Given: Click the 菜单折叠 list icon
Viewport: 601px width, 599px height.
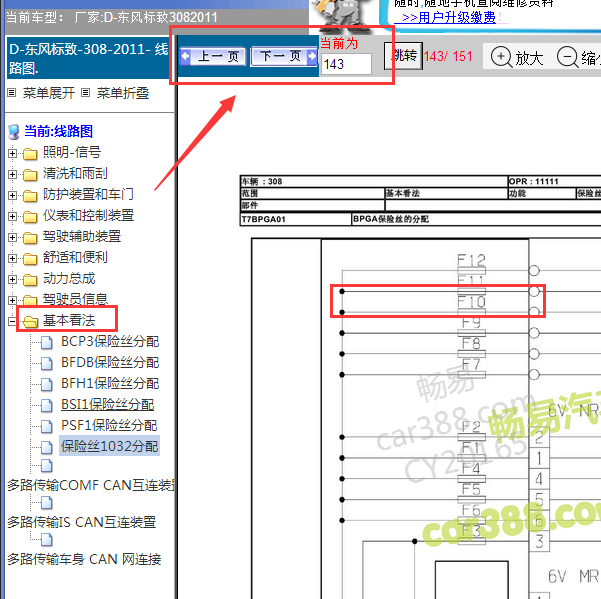Looking at the screenshot, I should coord(86,93).
